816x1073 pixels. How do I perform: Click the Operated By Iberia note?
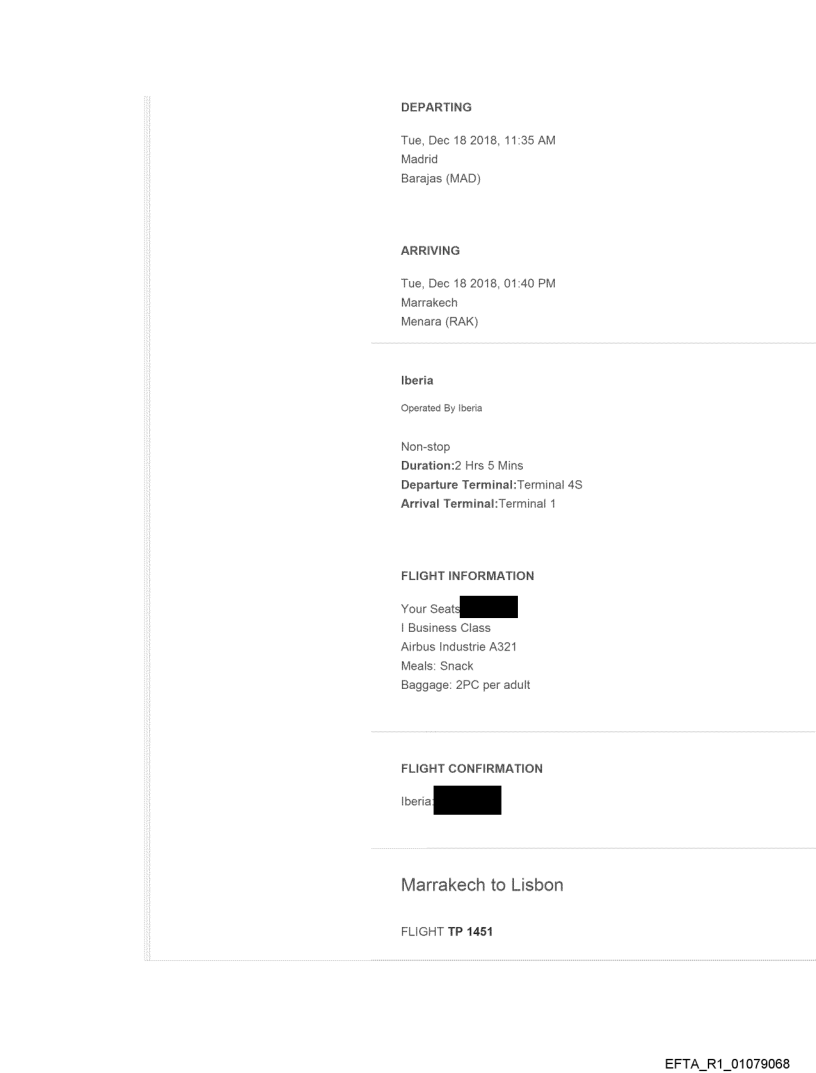(447, 408)
